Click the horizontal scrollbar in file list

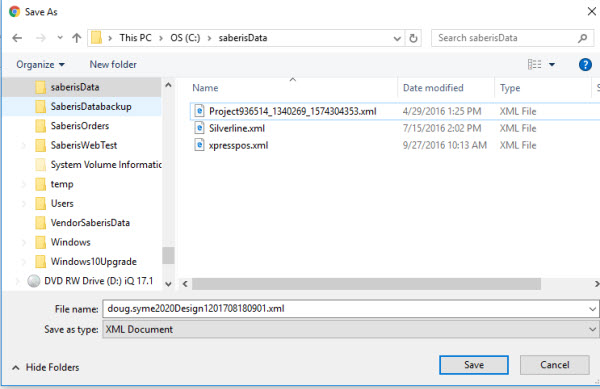(x=366, y=284)
